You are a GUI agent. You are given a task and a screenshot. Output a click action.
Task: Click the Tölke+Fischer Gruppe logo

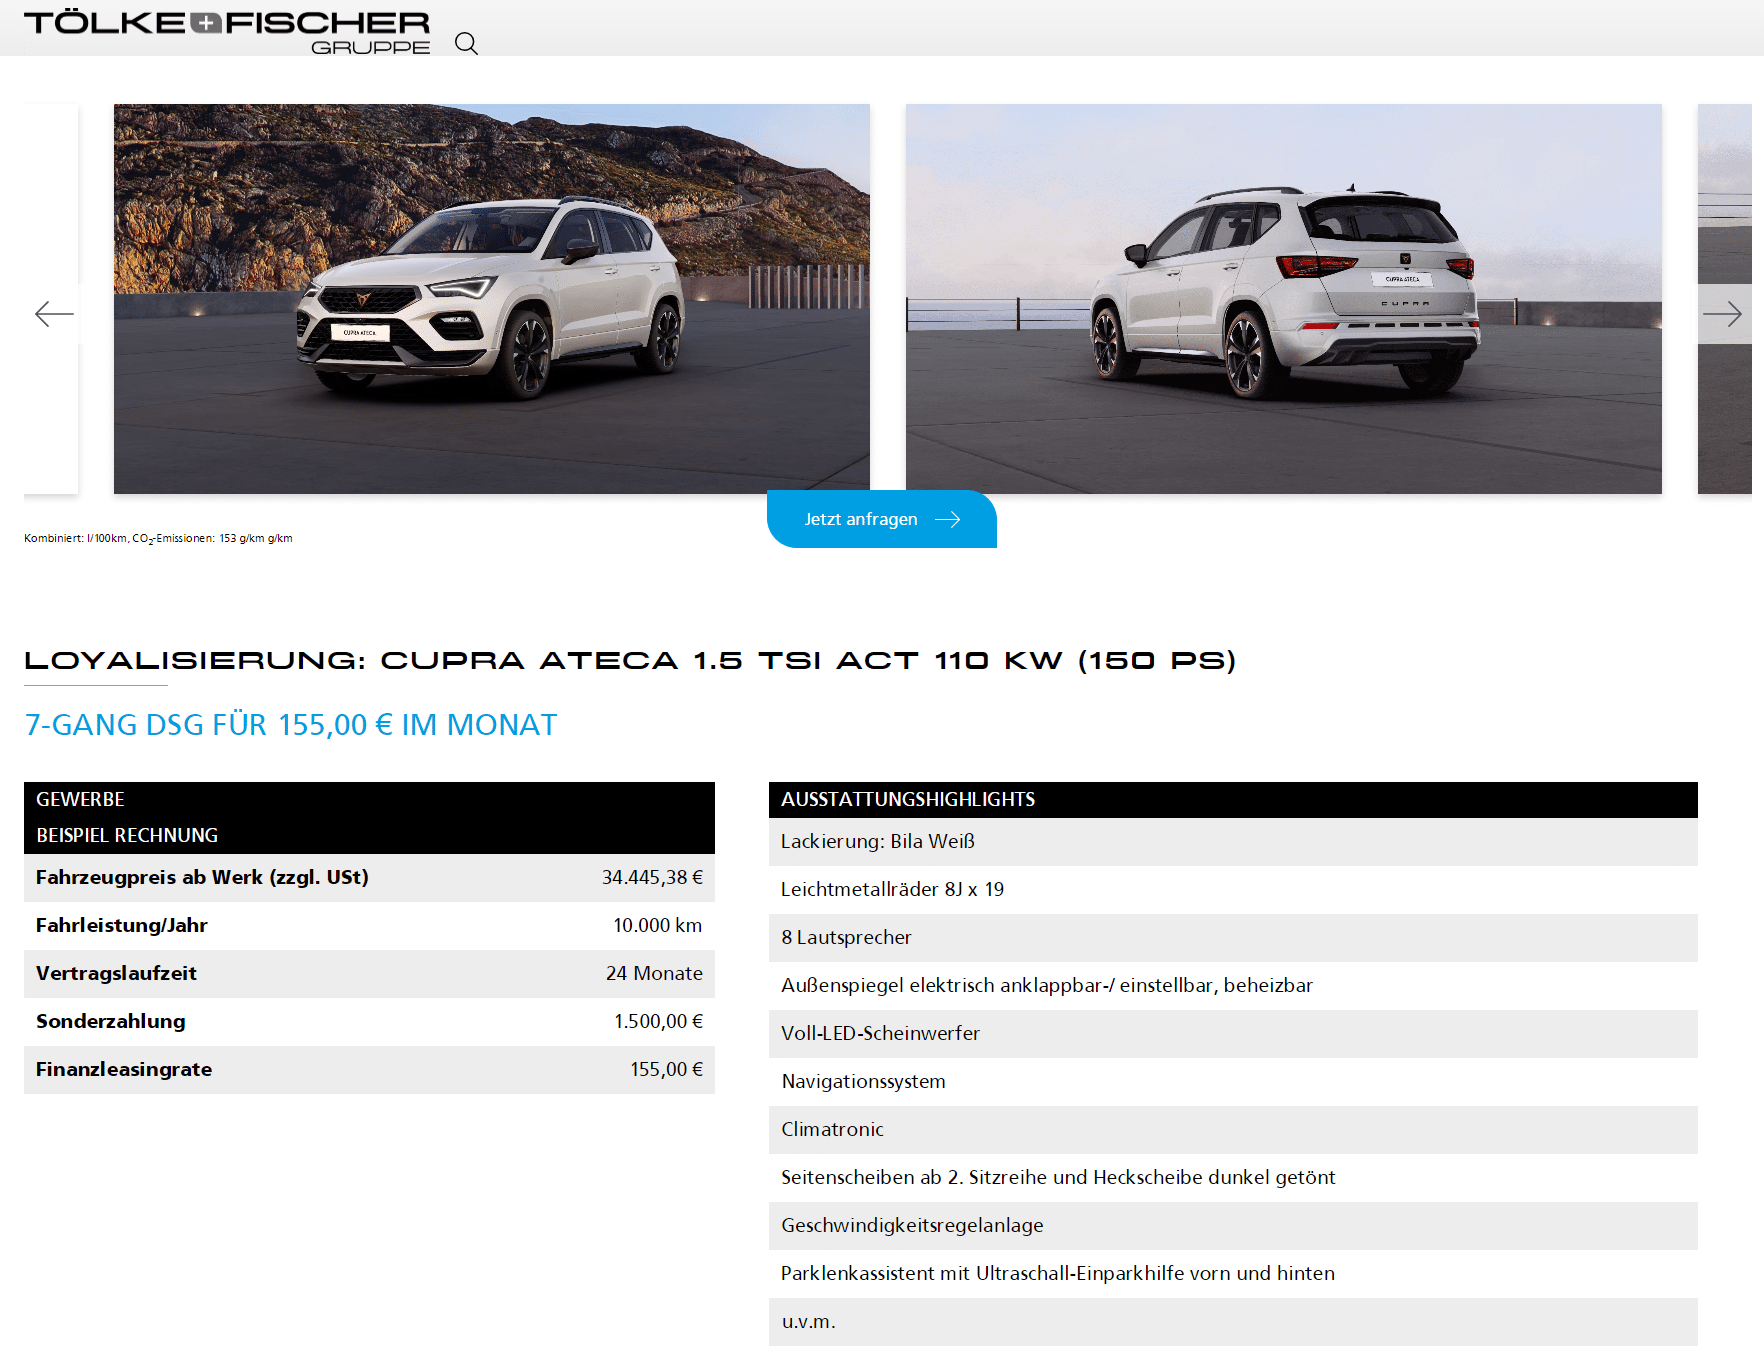tap(227, 32)
